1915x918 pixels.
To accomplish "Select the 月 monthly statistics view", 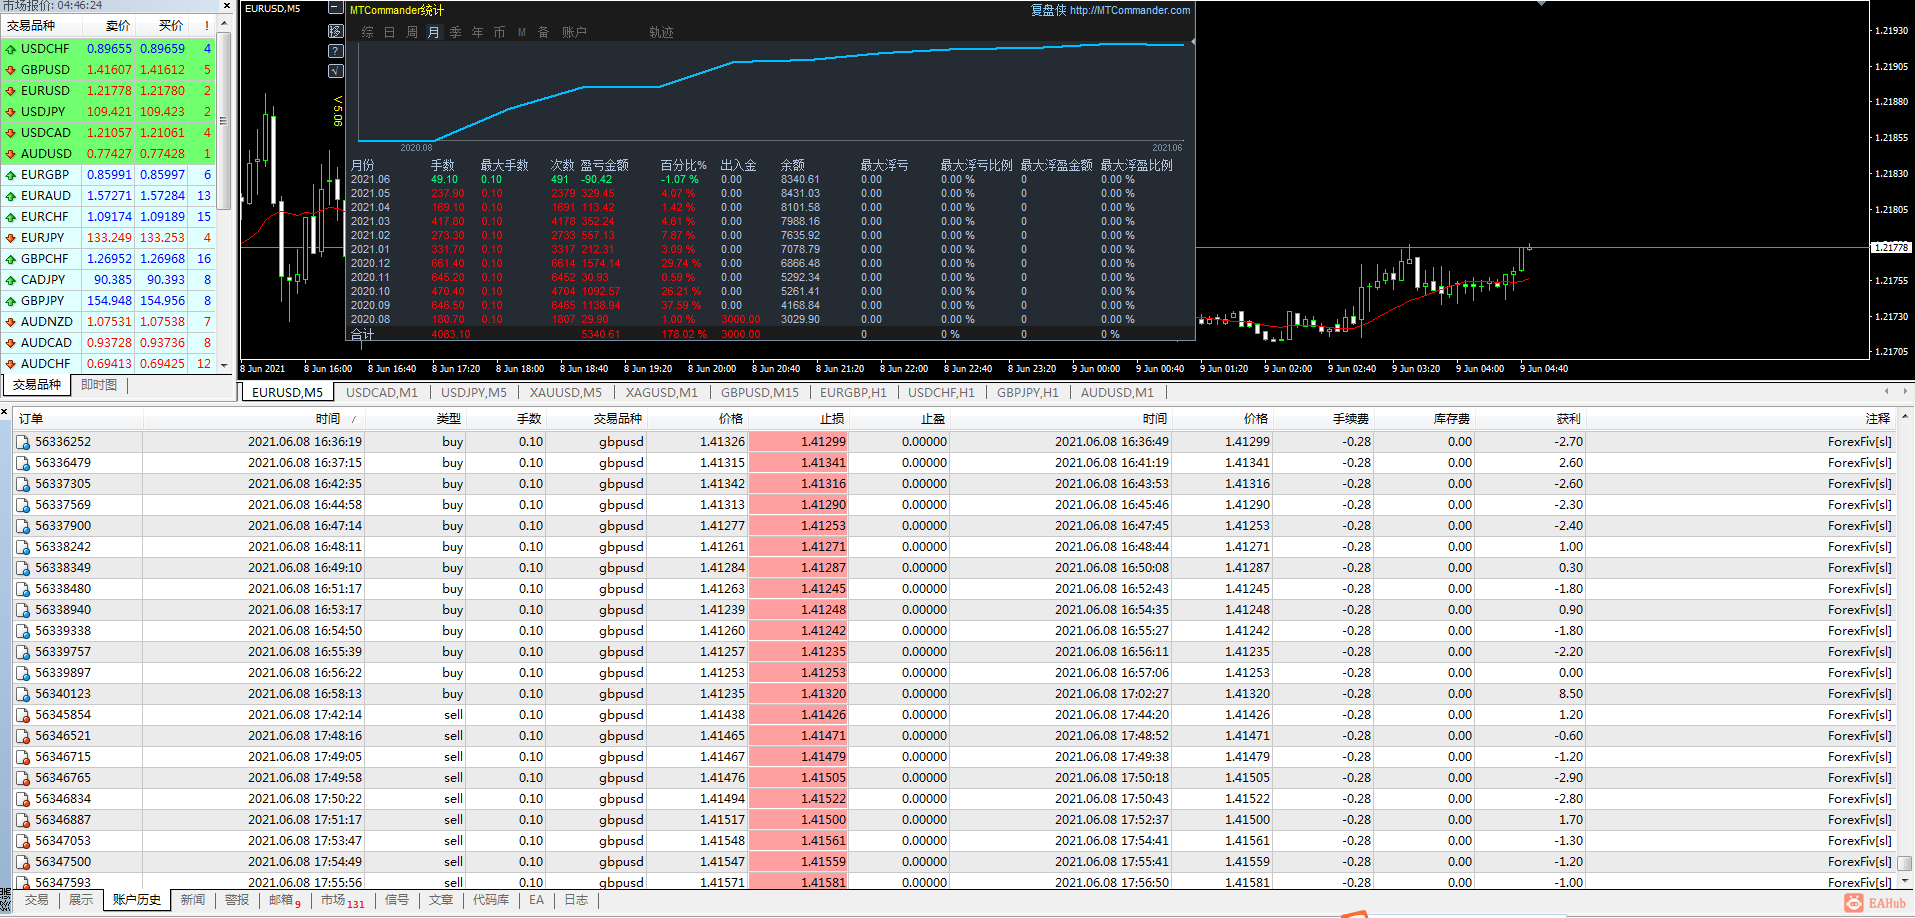I will 434,32.
